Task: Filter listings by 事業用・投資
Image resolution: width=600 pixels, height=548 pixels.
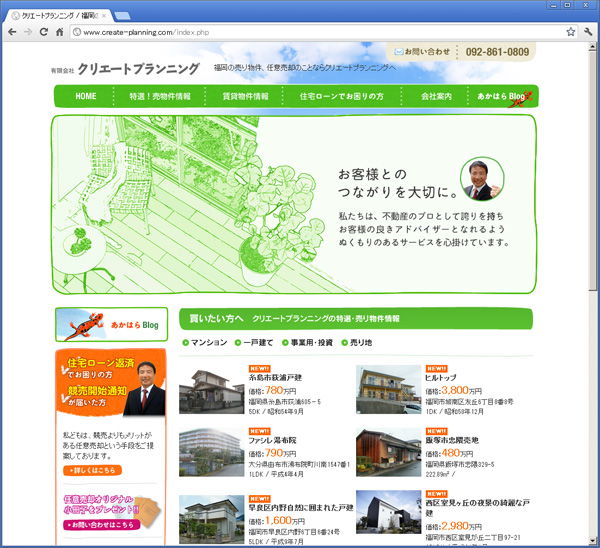Action: point(307,342)
